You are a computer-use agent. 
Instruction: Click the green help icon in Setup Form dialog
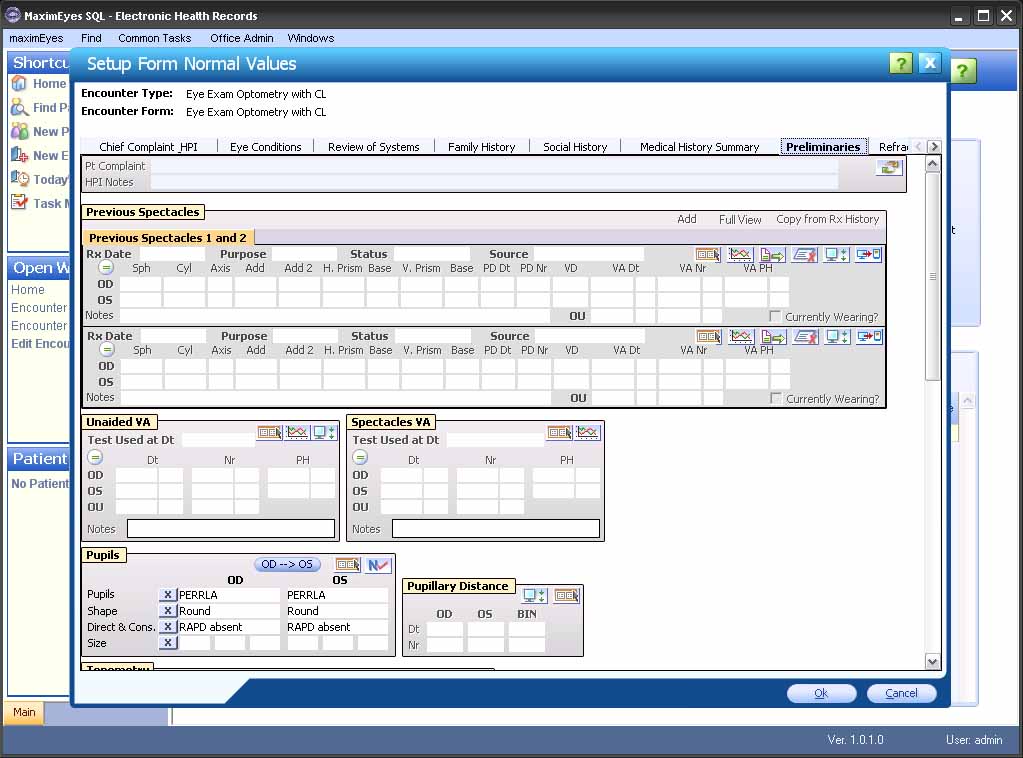(900, 63)
